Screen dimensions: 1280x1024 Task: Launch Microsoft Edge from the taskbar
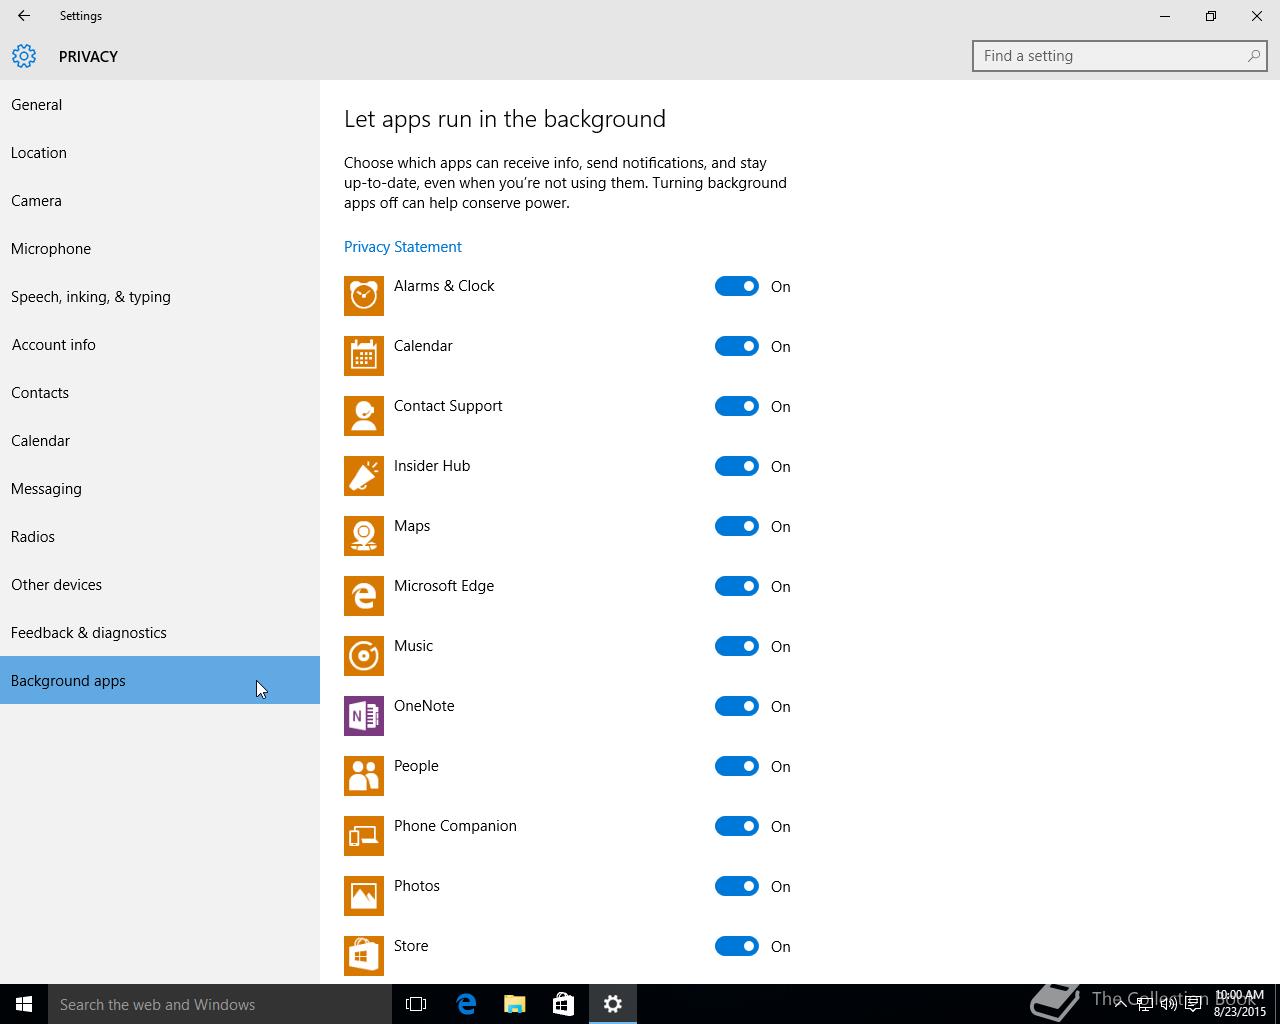coord(466,1004)
